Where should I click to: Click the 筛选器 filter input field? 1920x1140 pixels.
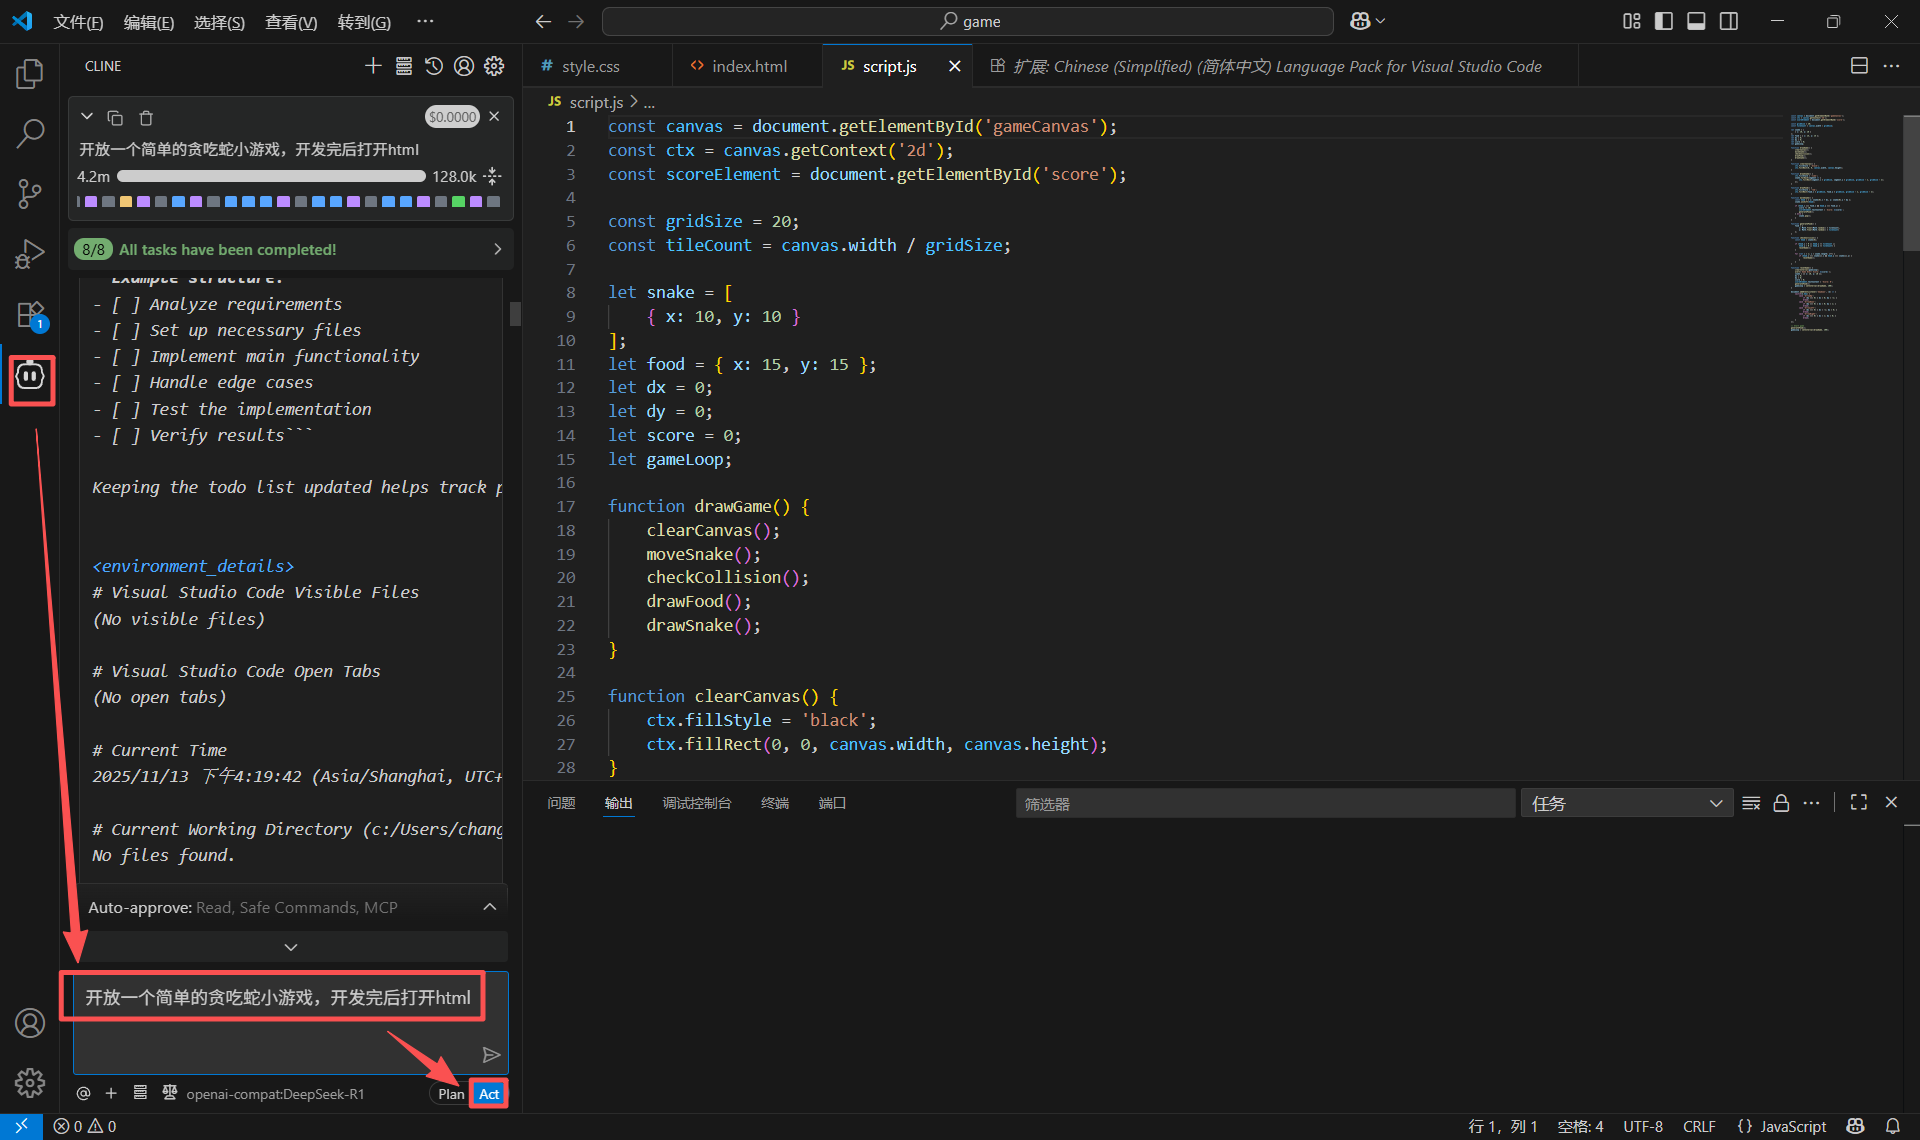click(1264, 803)
